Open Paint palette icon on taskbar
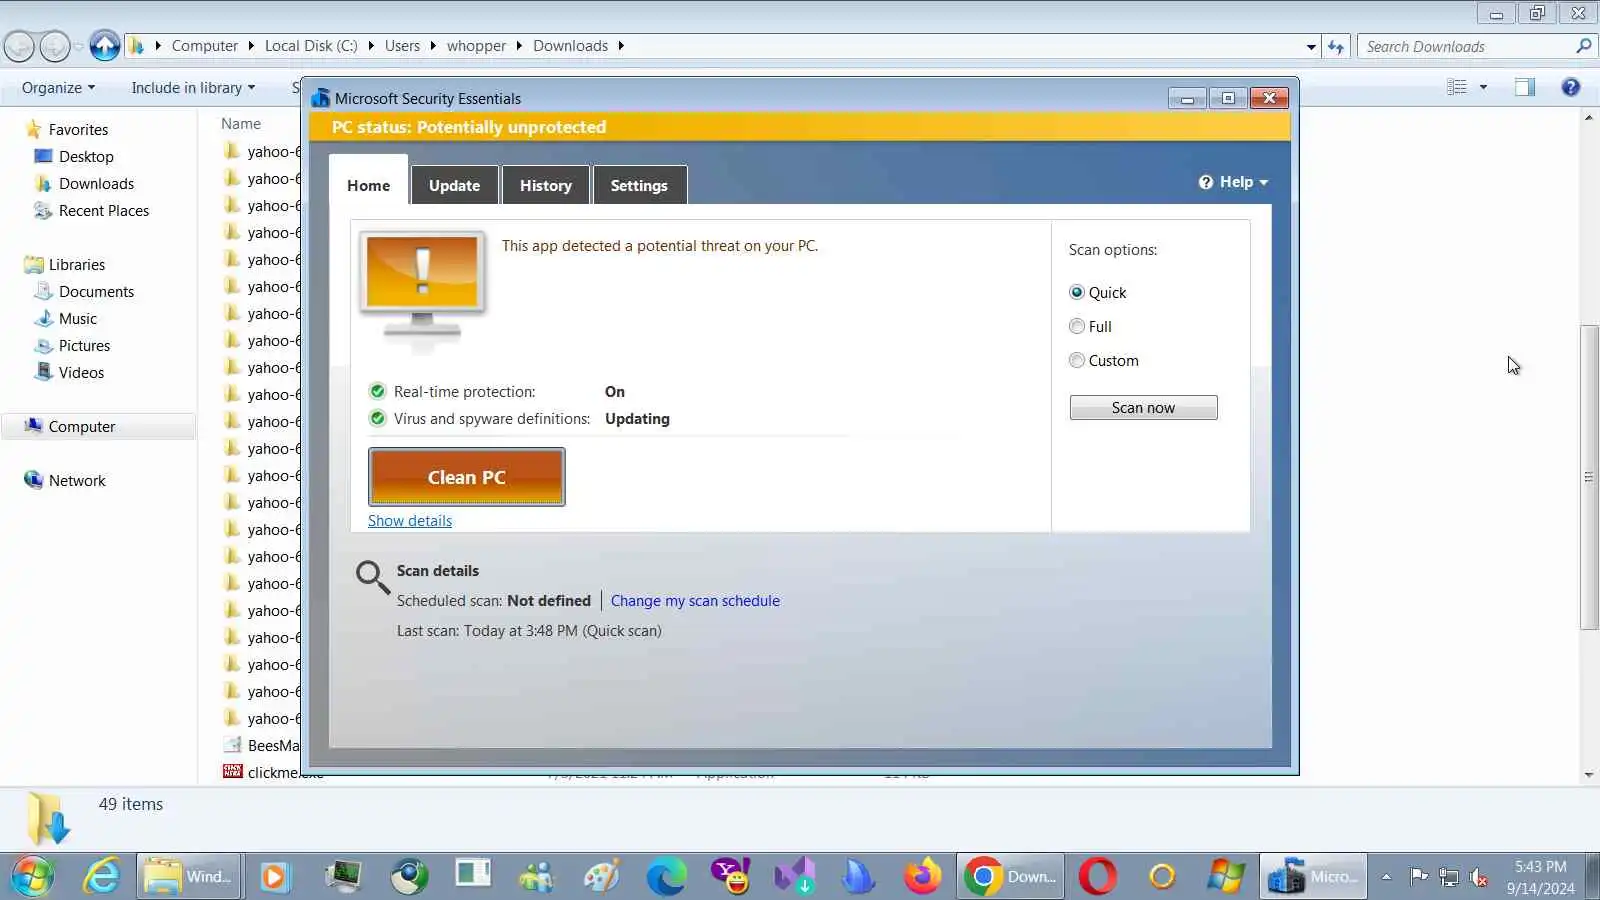The width and height of the screenshot is (1600, 900). click(x=602, y=877)
